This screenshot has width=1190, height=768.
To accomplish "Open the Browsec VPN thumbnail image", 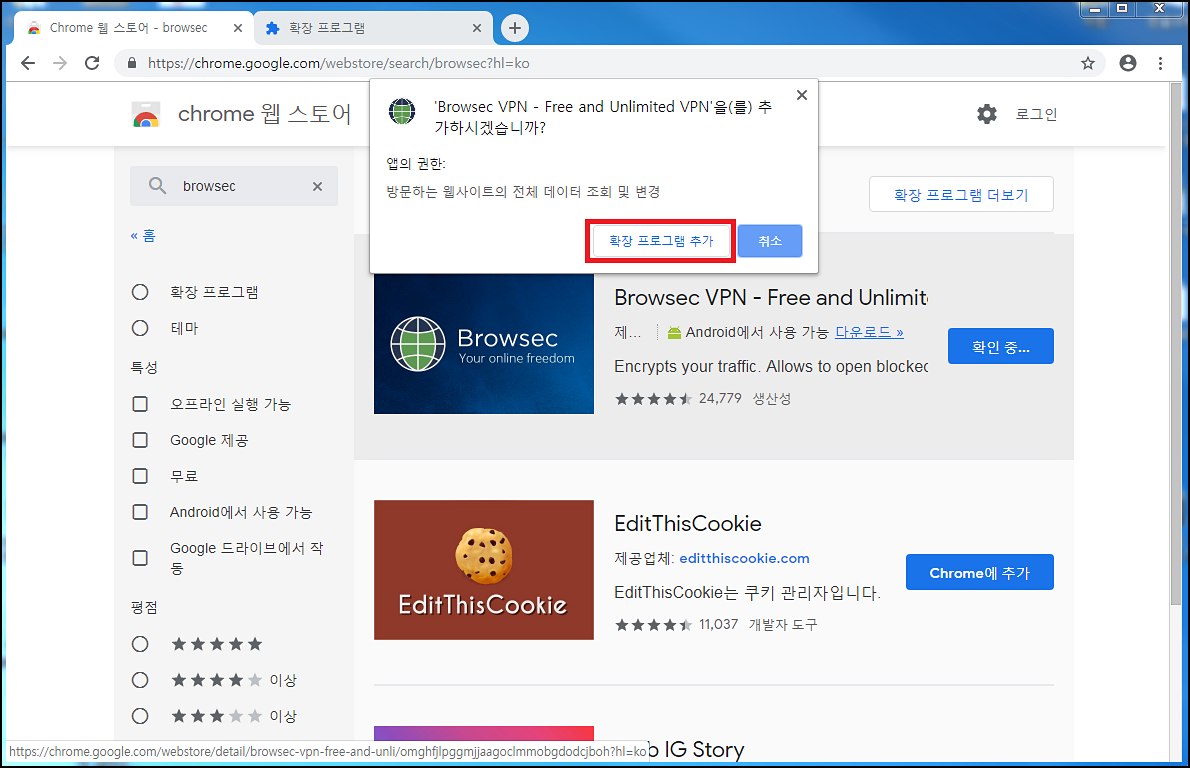I will pyautogui.click(x=483, y=344).
